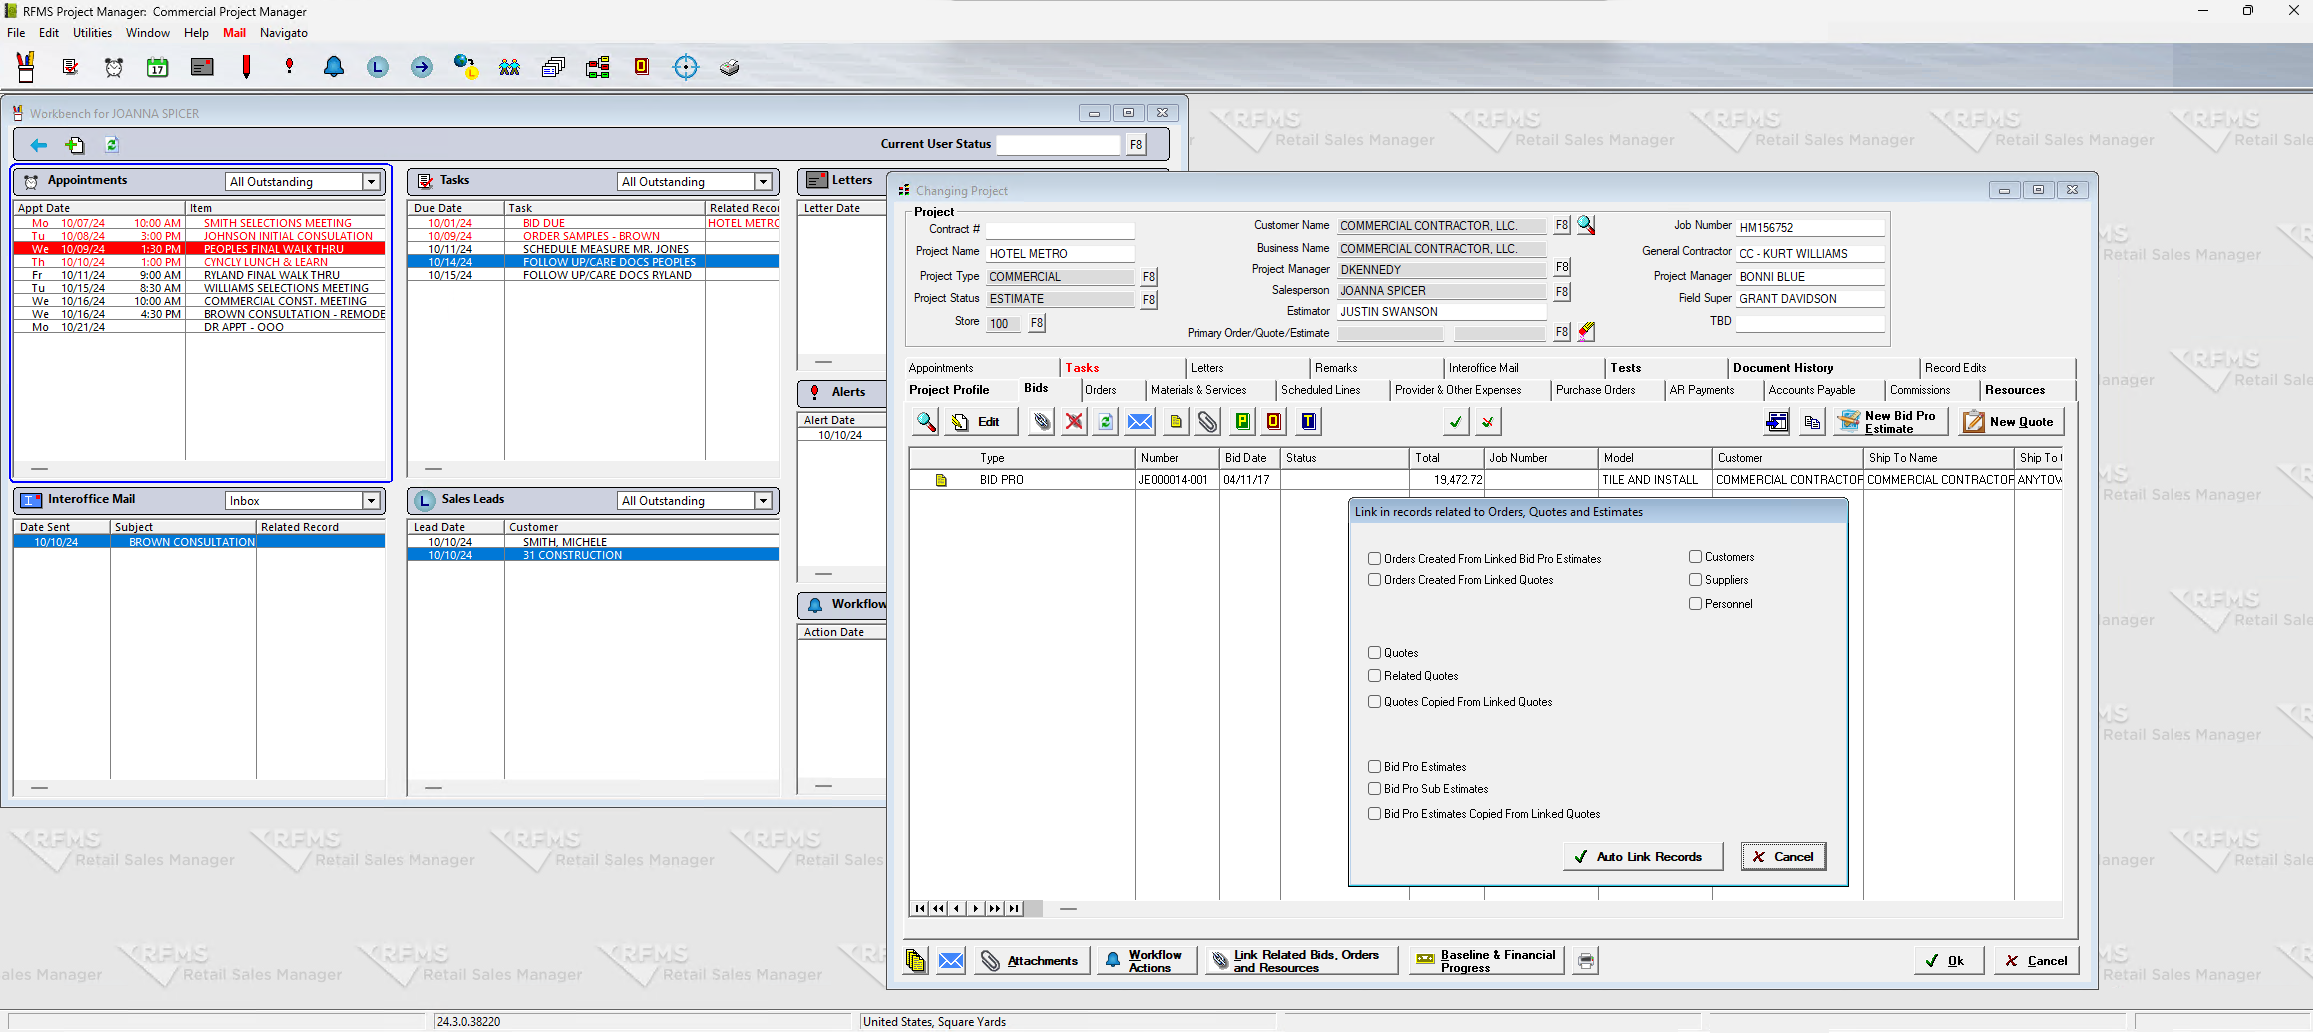Open the Tasks filter dropdown showing All Outstanding
This screenshot has height=1033, width=2313.
[x=762, y=181]
